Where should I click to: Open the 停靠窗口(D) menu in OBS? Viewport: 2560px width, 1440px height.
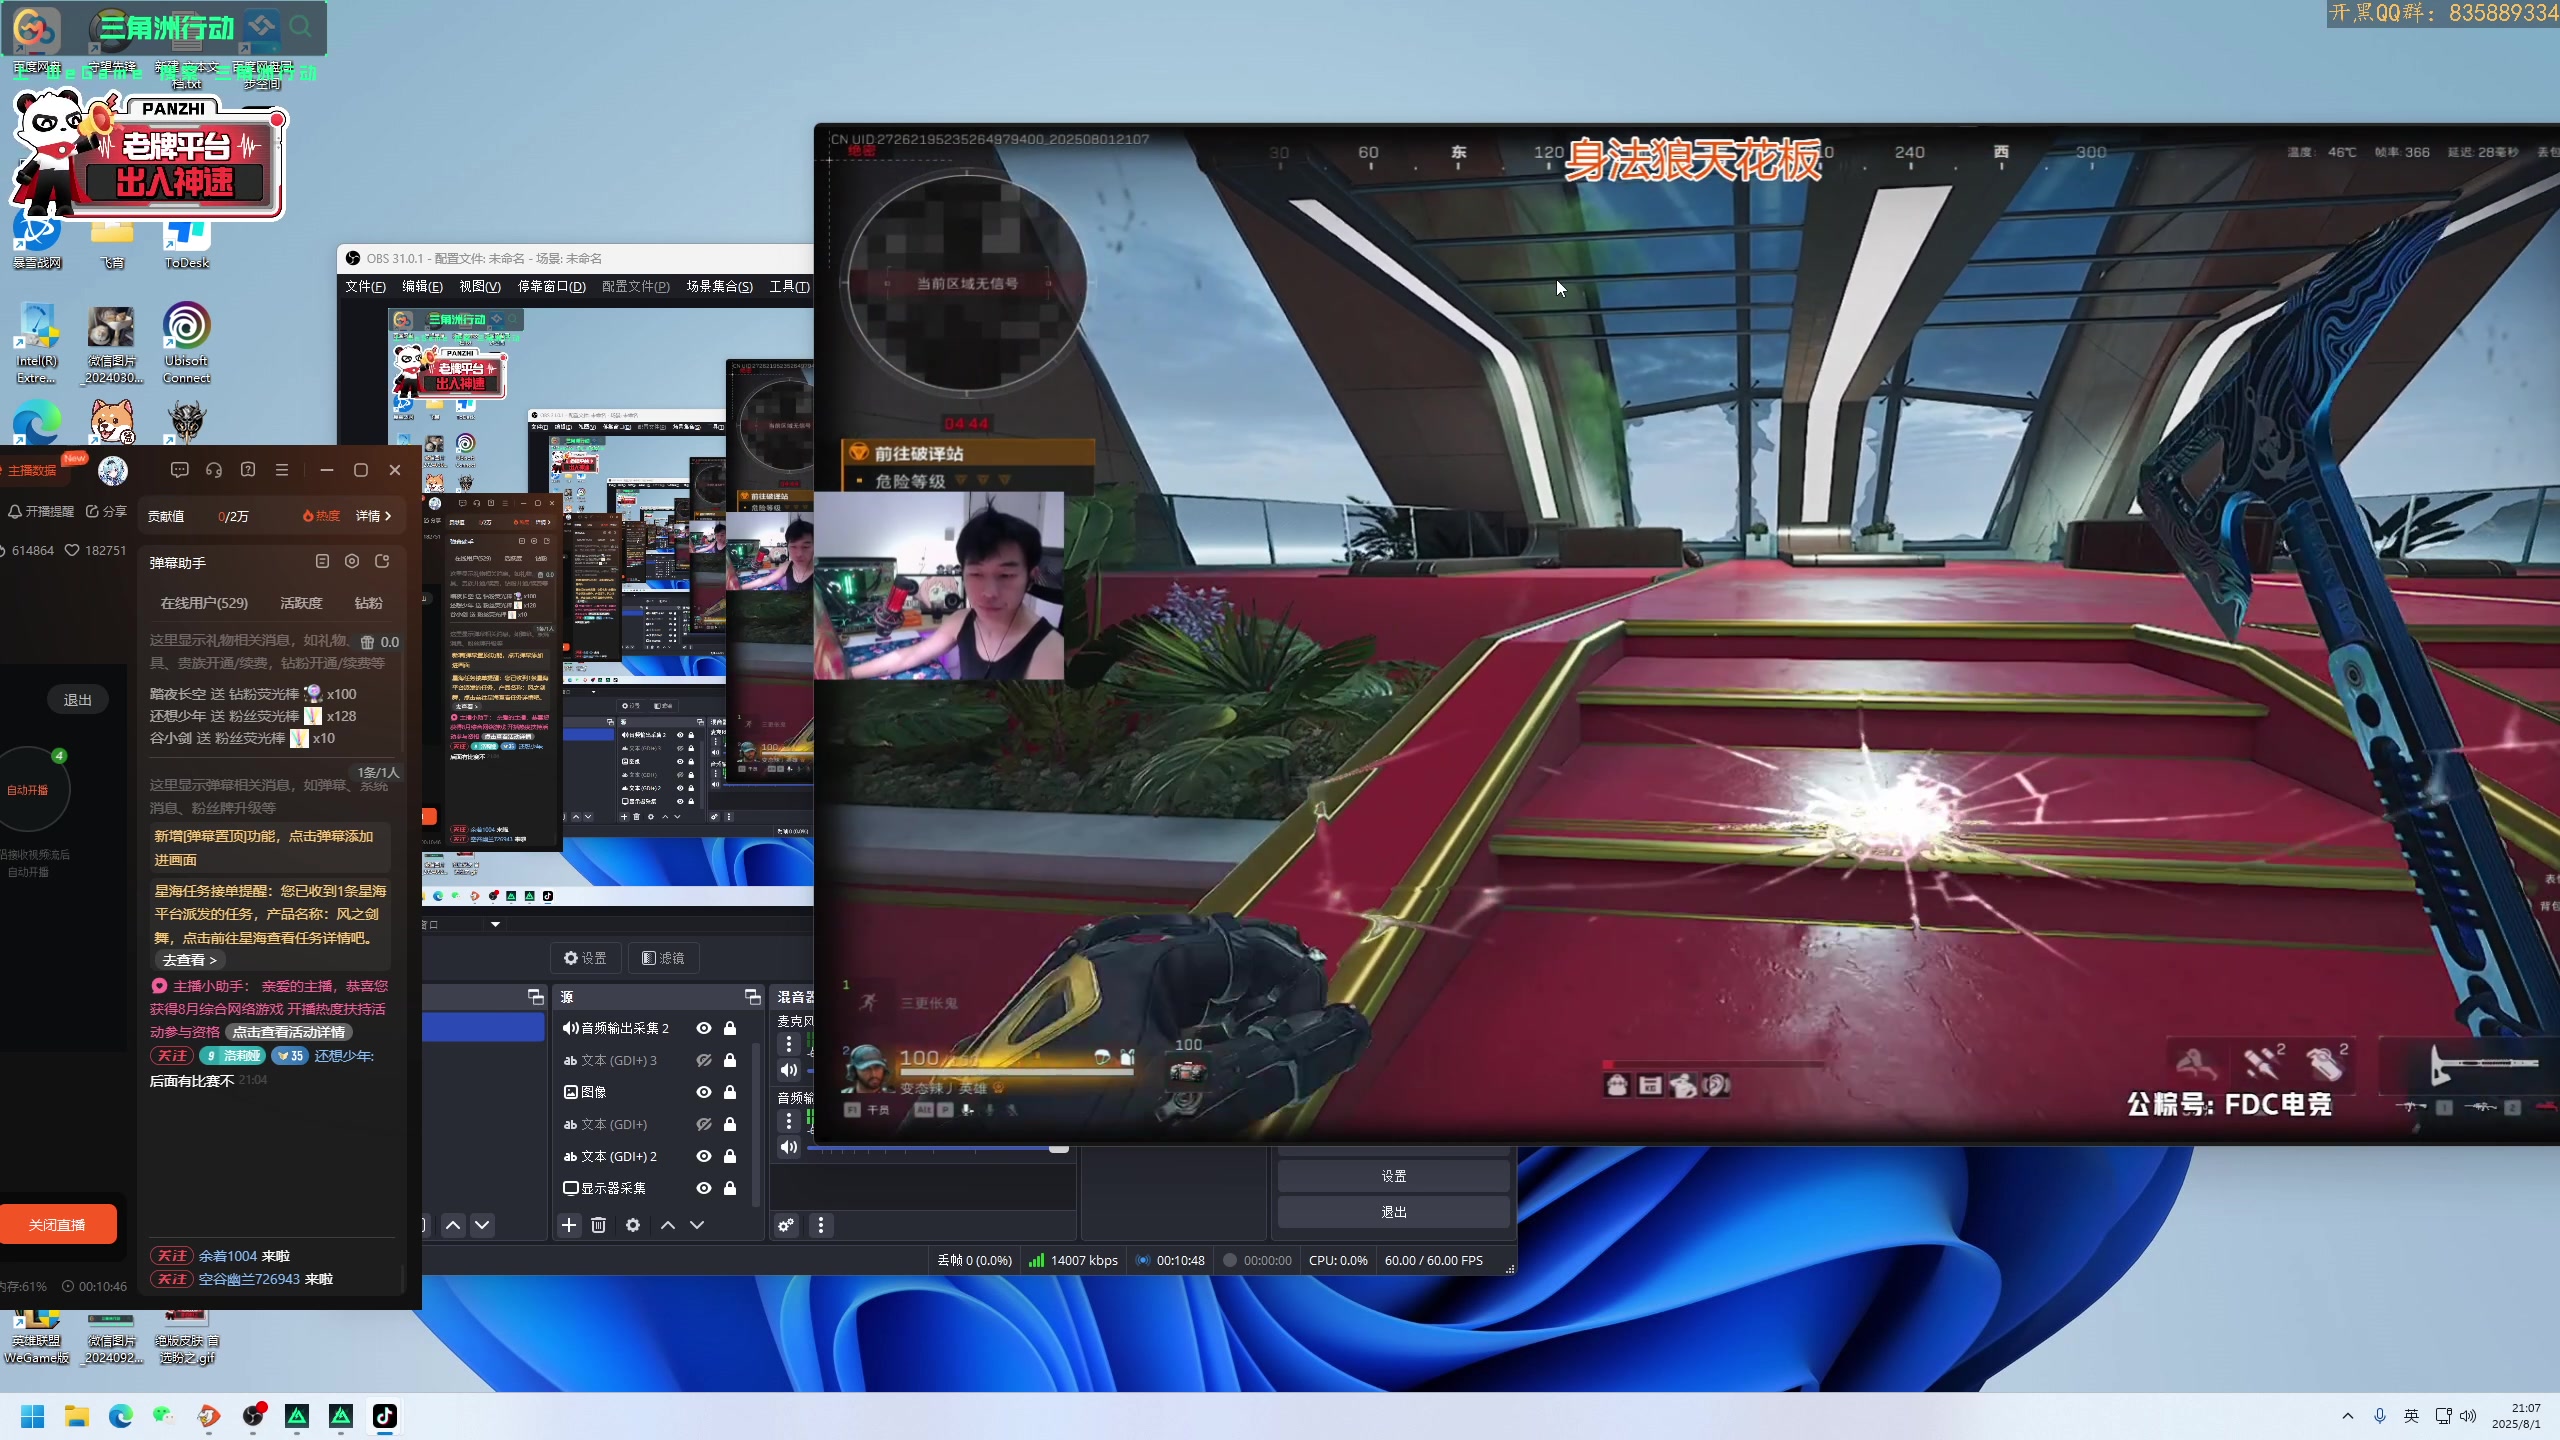[x=551, y=286]
